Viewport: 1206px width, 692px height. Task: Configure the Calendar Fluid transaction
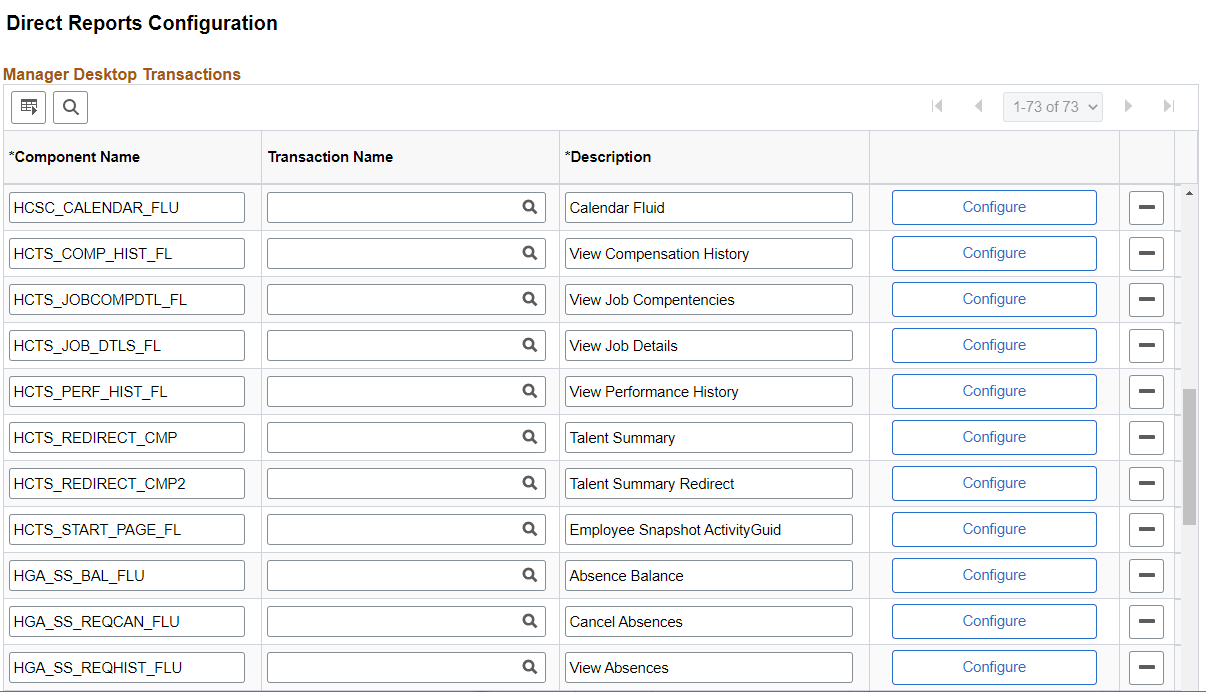[x=993, y=207]
